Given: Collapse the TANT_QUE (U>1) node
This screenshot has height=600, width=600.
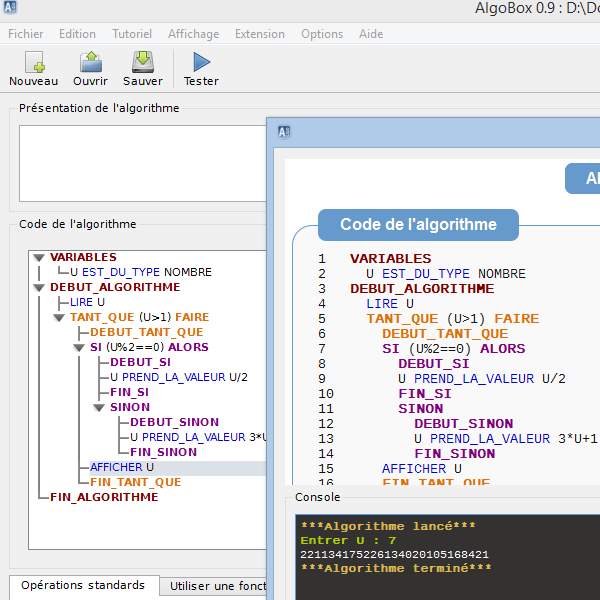Looking at the screenshot, I should click(x=59, y=317).
